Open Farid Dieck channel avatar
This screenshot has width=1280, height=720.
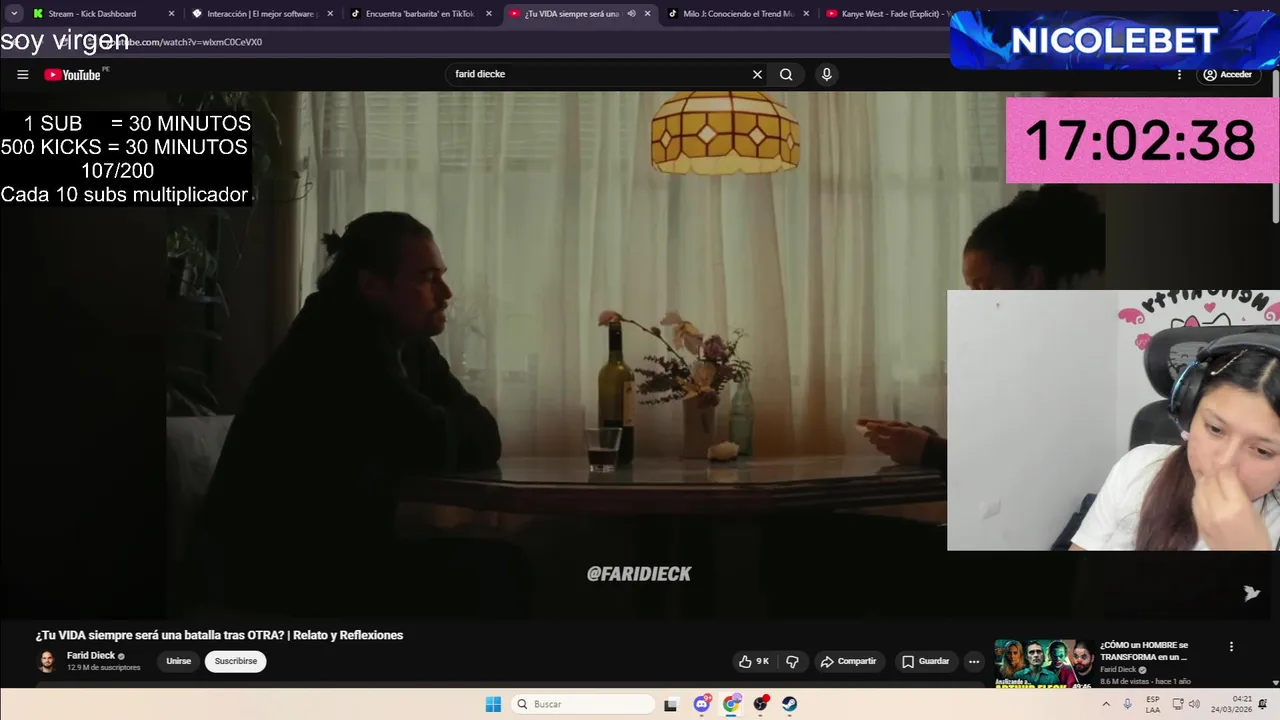click(47, 661)
